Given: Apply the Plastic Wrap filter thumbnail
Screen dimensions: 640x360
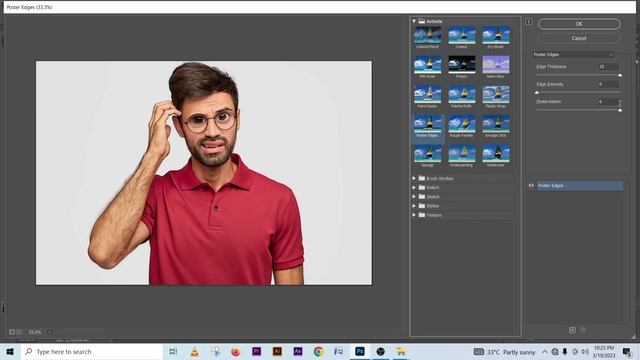Looking at the screenshot, I should [x=496, y=94].
